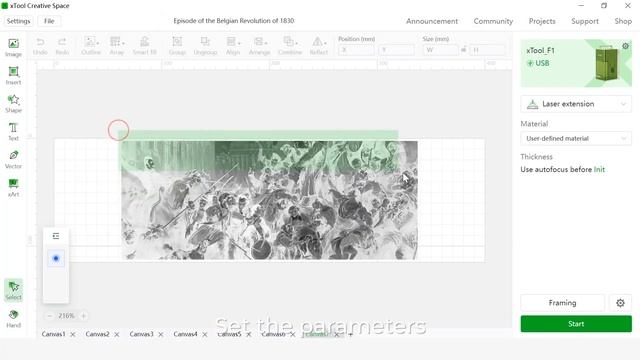Open the Settings menu
Viewport: 640px width, 360px height.
pos(18,21)
